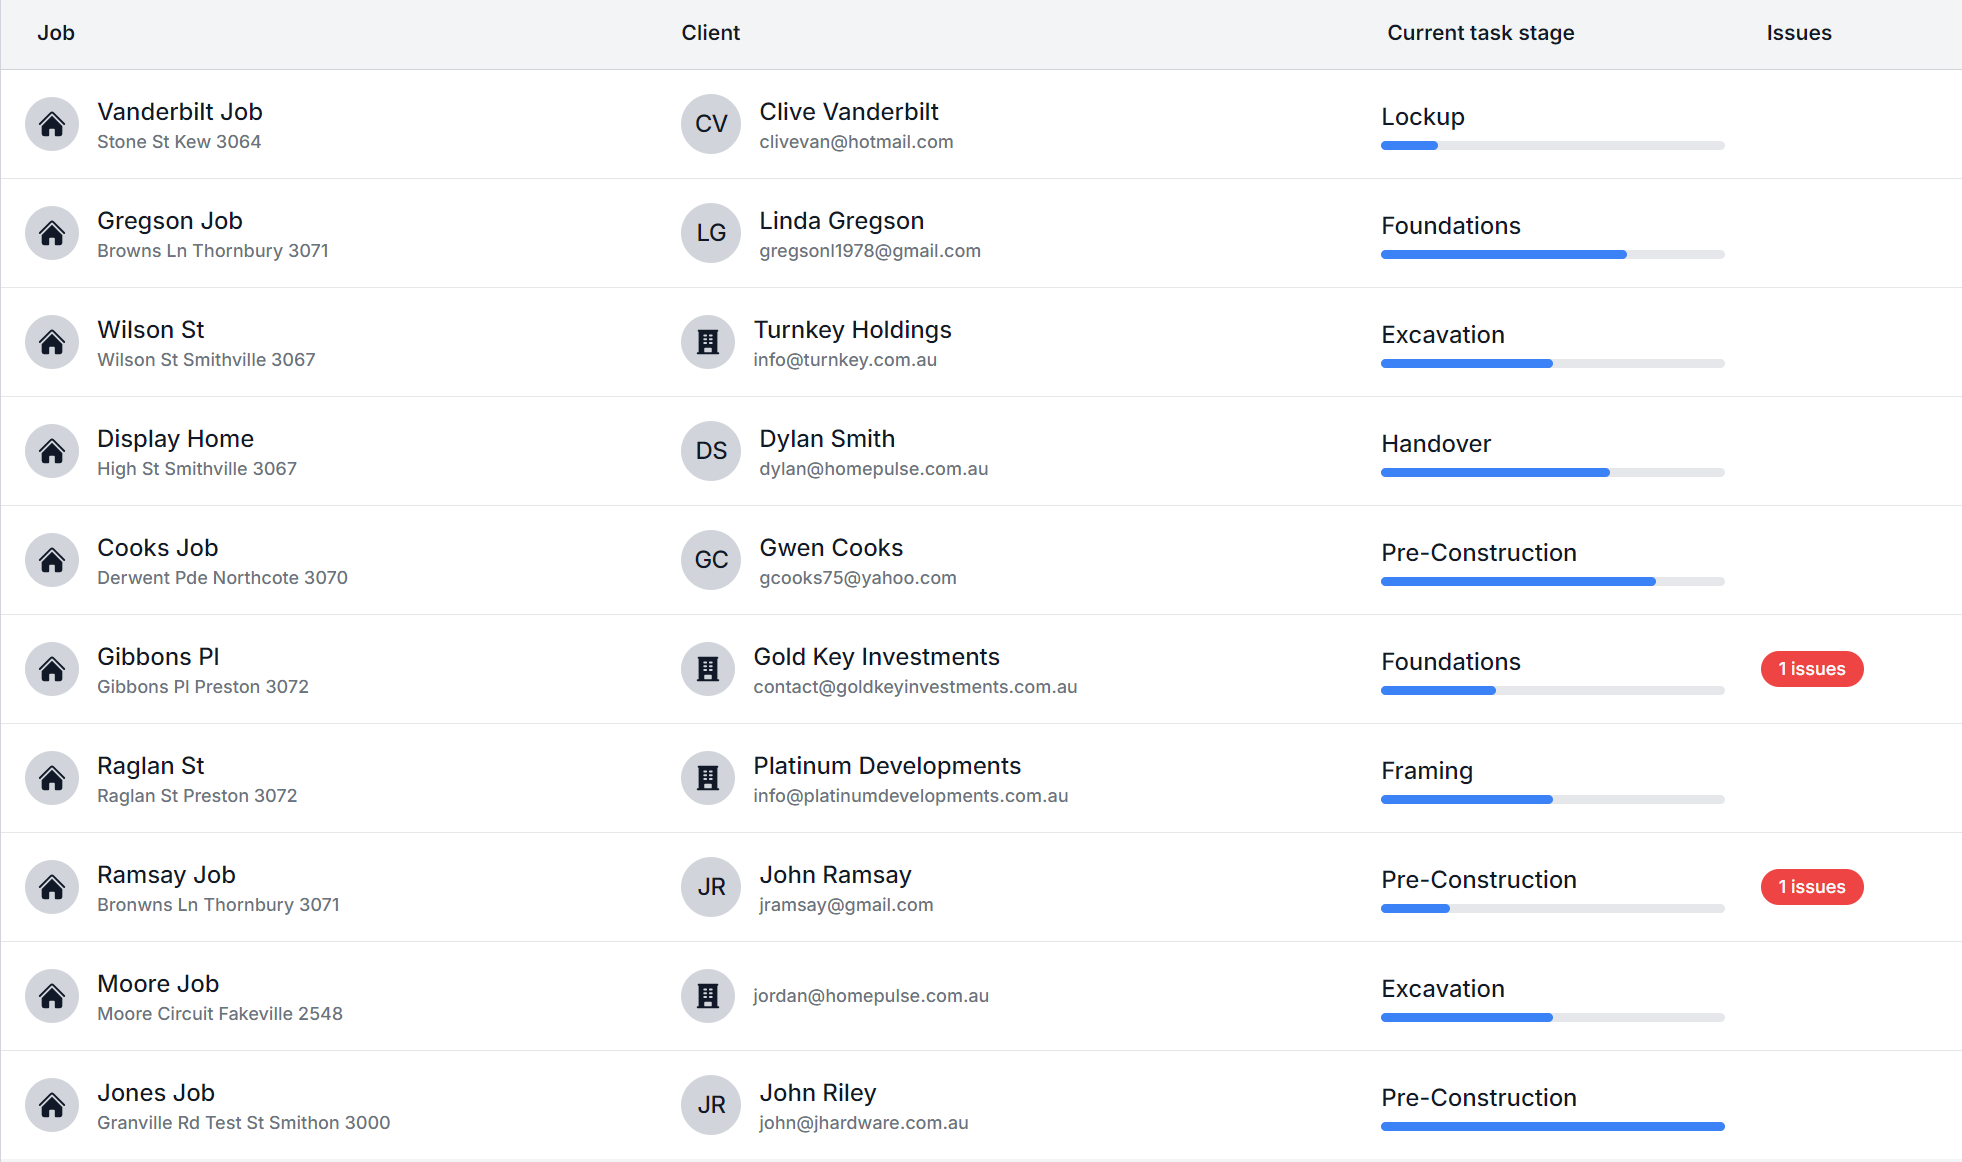Click the address Derwent Pde Northcote 3070
The image size is (1962, 1162).
222,578
